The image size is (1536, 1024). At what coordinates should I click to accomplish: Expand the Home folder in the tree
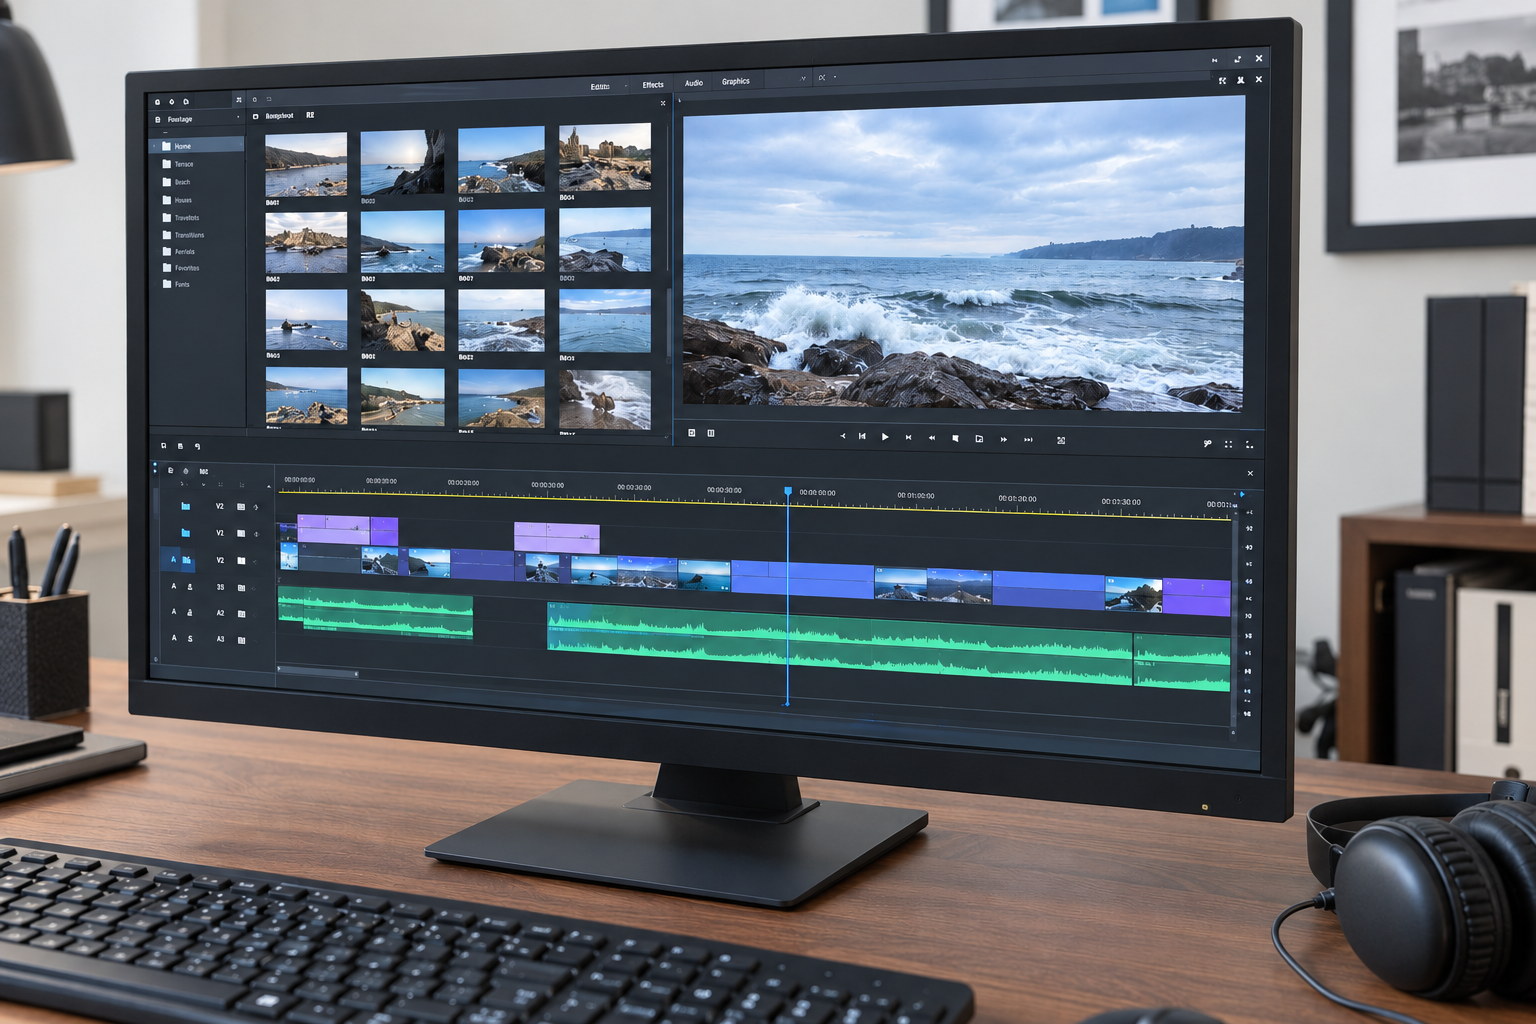coord(154,146)
